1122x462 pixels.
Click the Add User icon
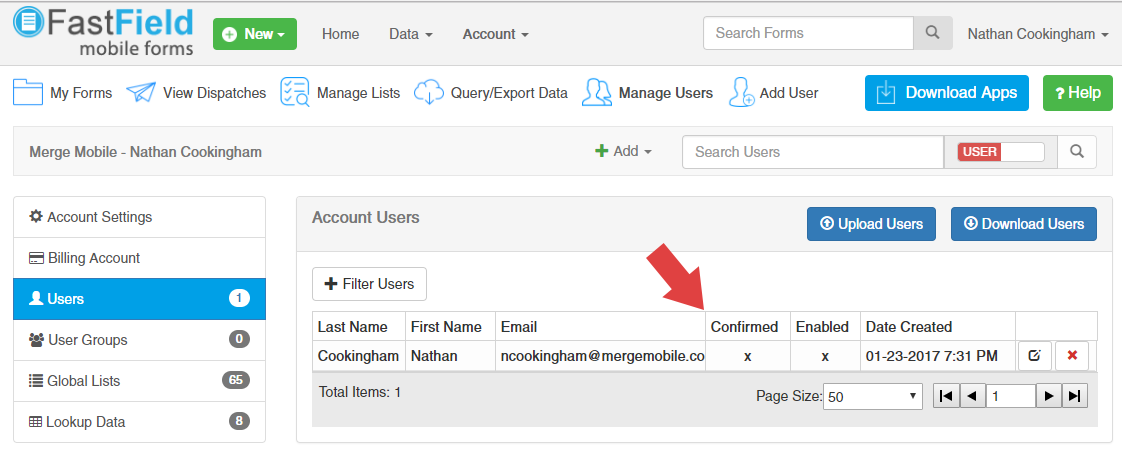741,92
